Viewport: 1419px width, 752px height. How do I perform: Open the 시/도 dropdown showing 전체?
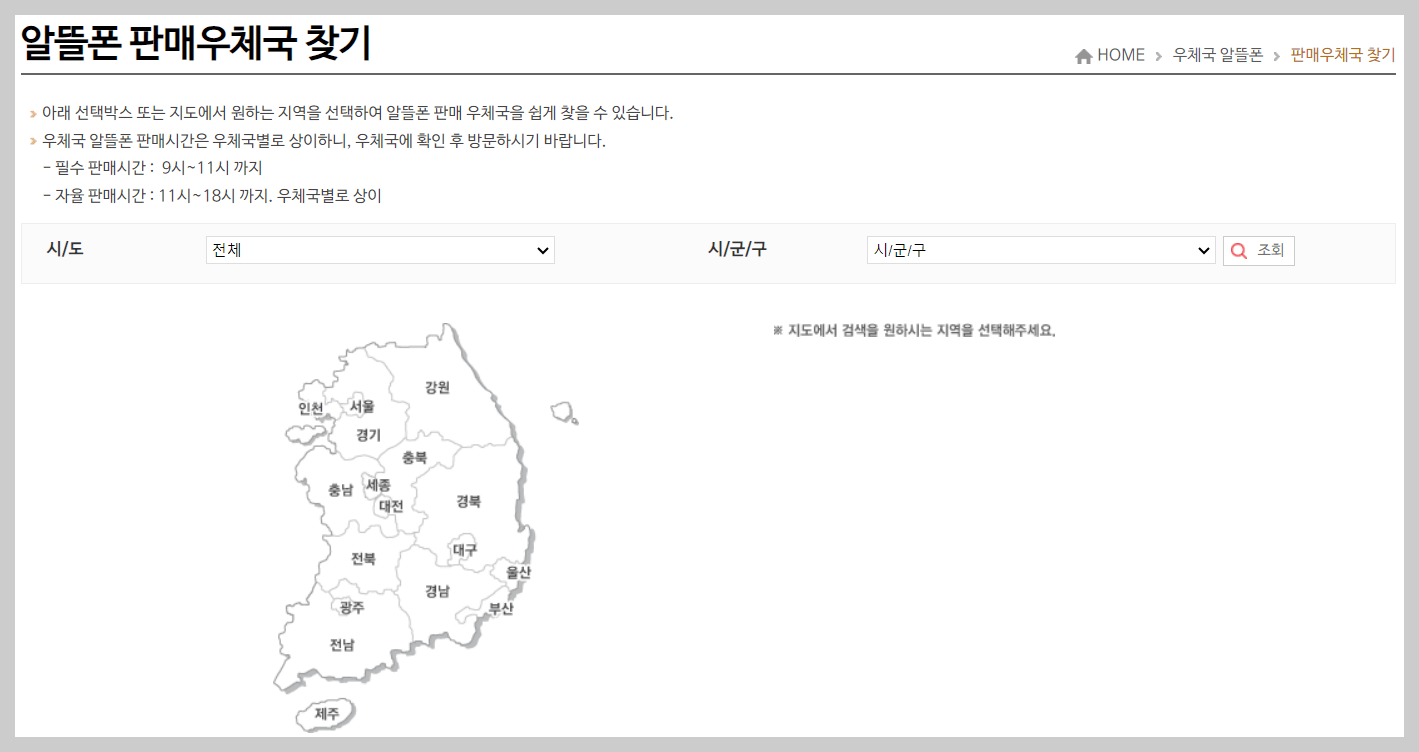click(x=380, y=250)
